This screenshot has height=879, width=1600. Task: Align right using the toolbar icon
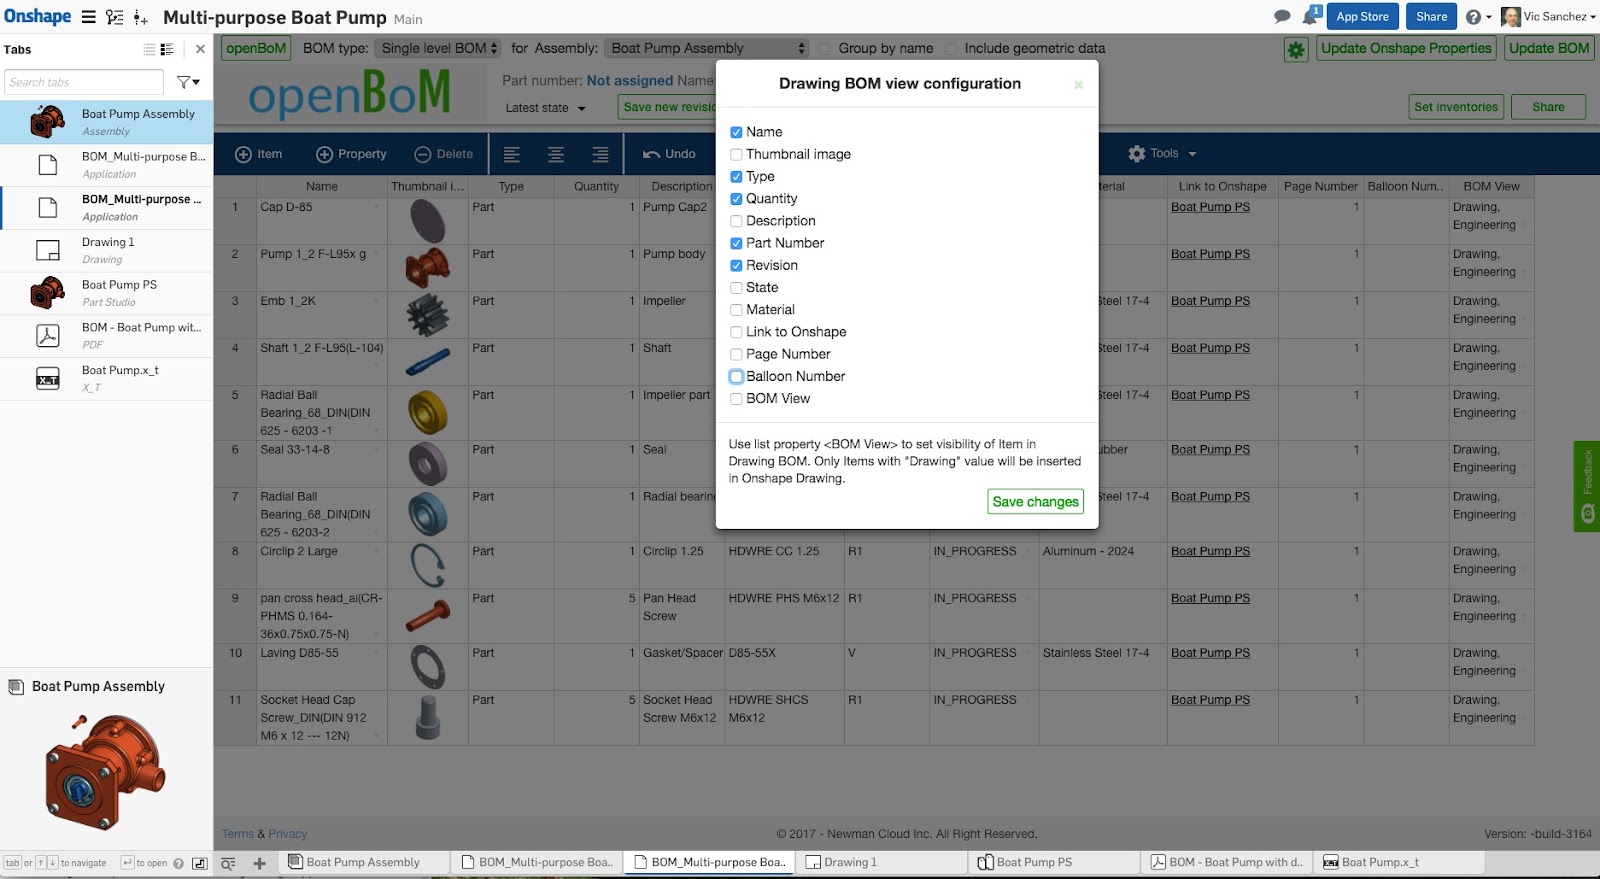tap(600, 154)
